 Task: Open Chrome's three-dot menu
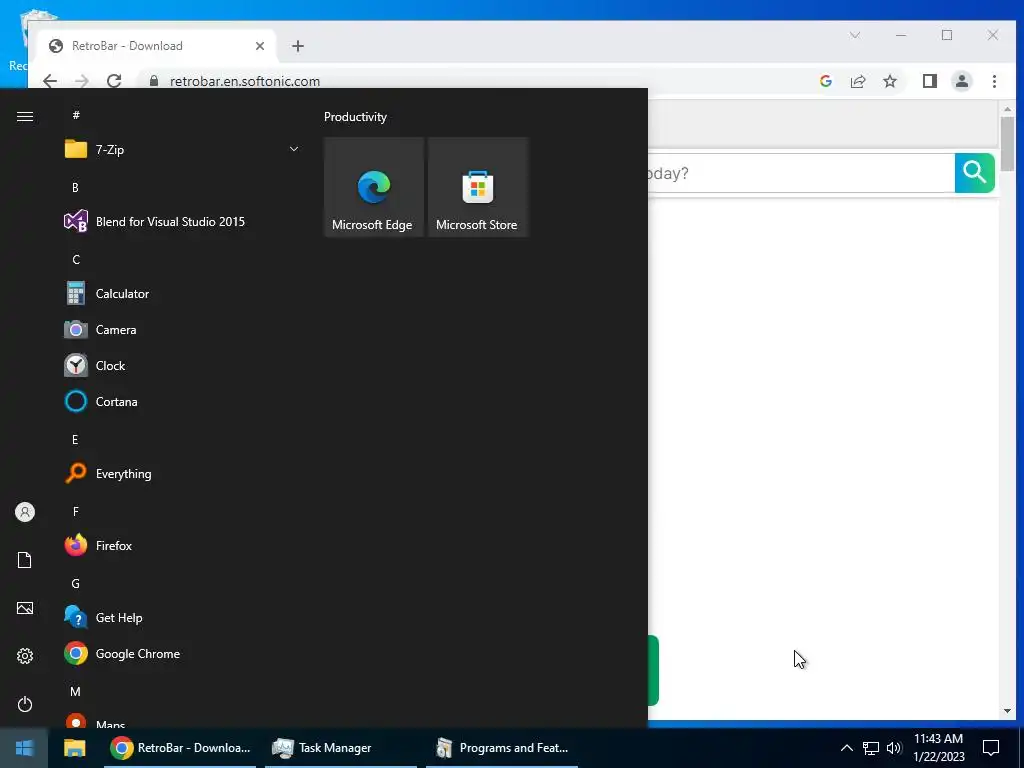pos(994,81)
